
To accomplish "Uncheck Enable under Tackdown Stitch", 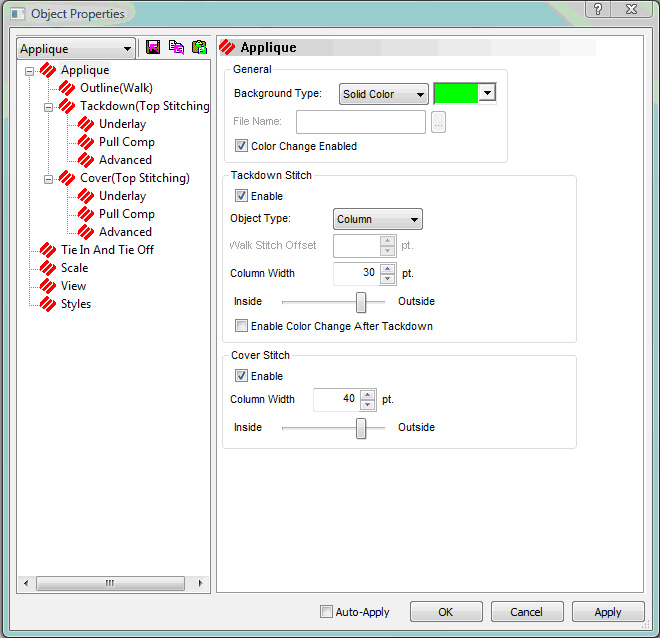I will click(241, 196).
